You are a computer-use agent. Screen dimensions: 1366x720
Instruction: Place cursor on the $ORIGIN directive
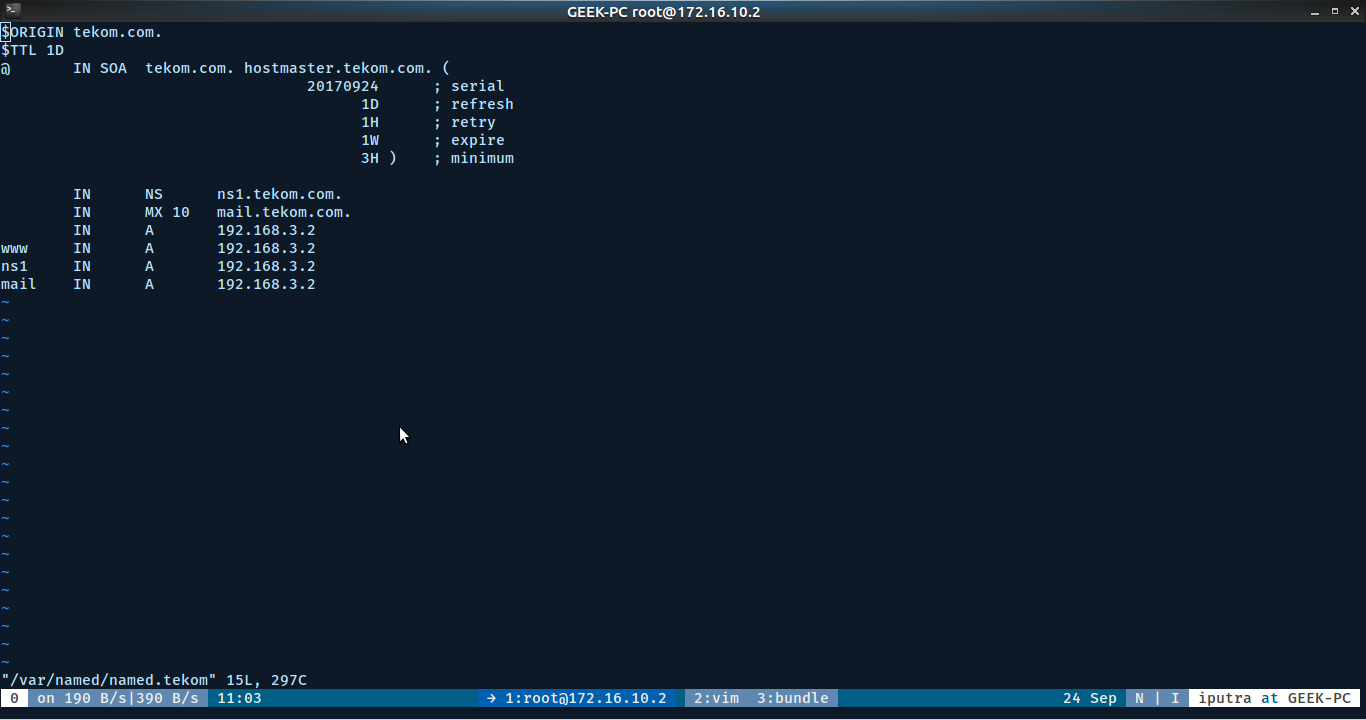[32, 32]
